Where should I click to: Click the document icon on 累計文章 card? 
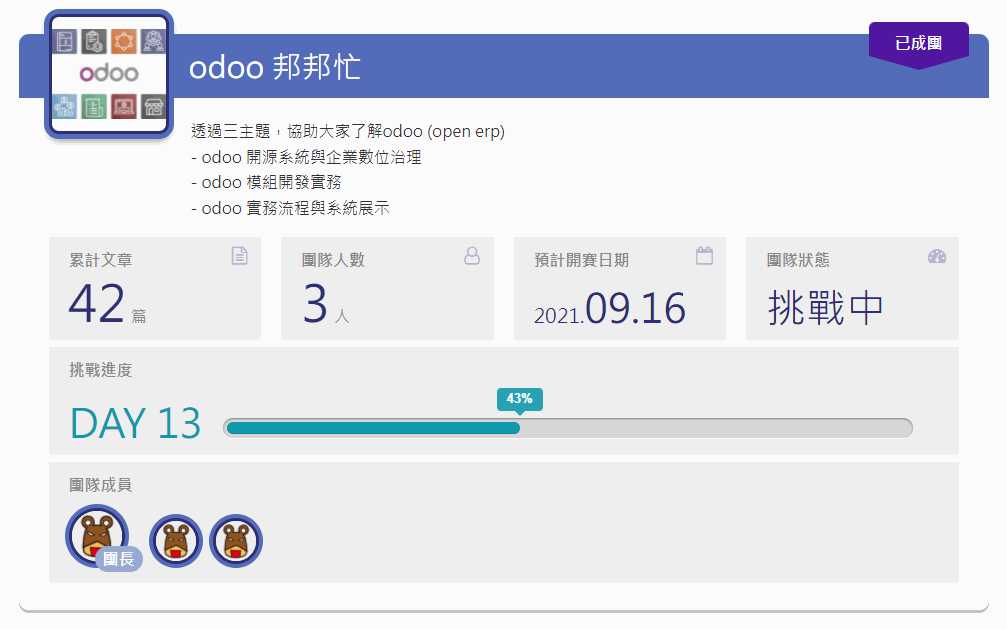[239, 256]
